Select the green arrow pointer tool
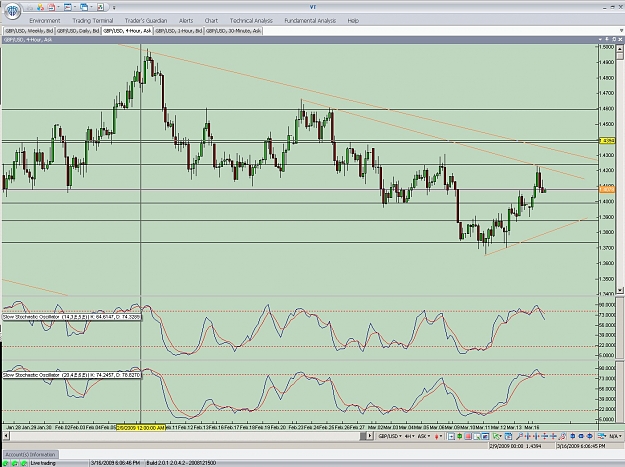The height and width of the screenshot is (467, 625). 496,436
